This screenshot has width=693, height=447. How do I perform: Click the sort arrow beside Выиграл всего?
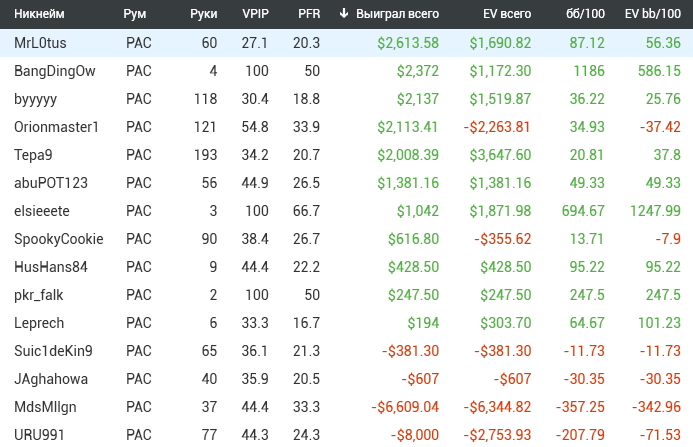[x=344, y=14]
